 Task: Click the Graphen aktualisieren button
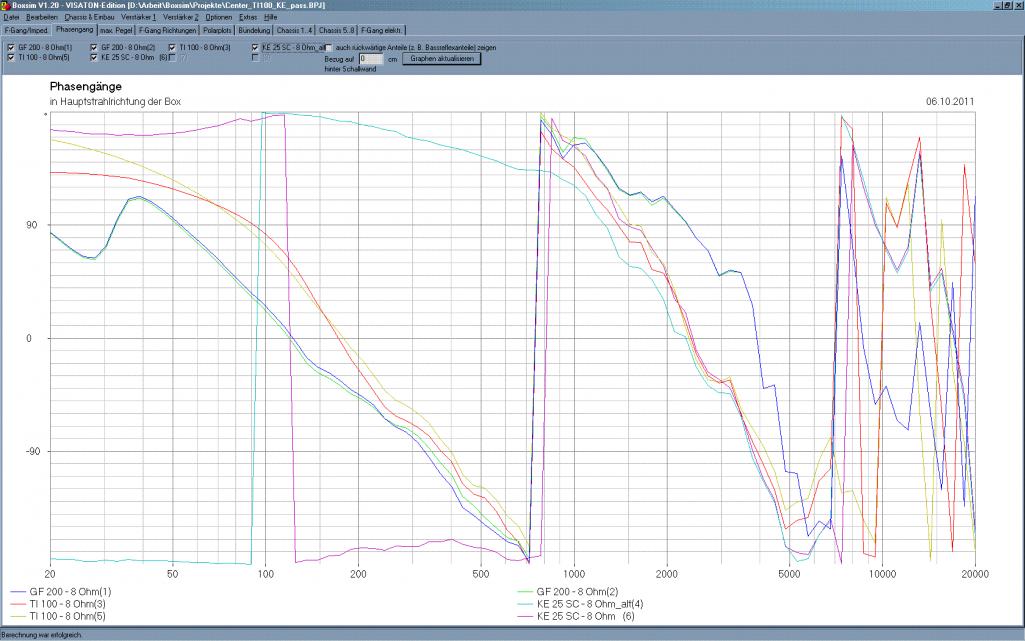(x=442, y=58)
